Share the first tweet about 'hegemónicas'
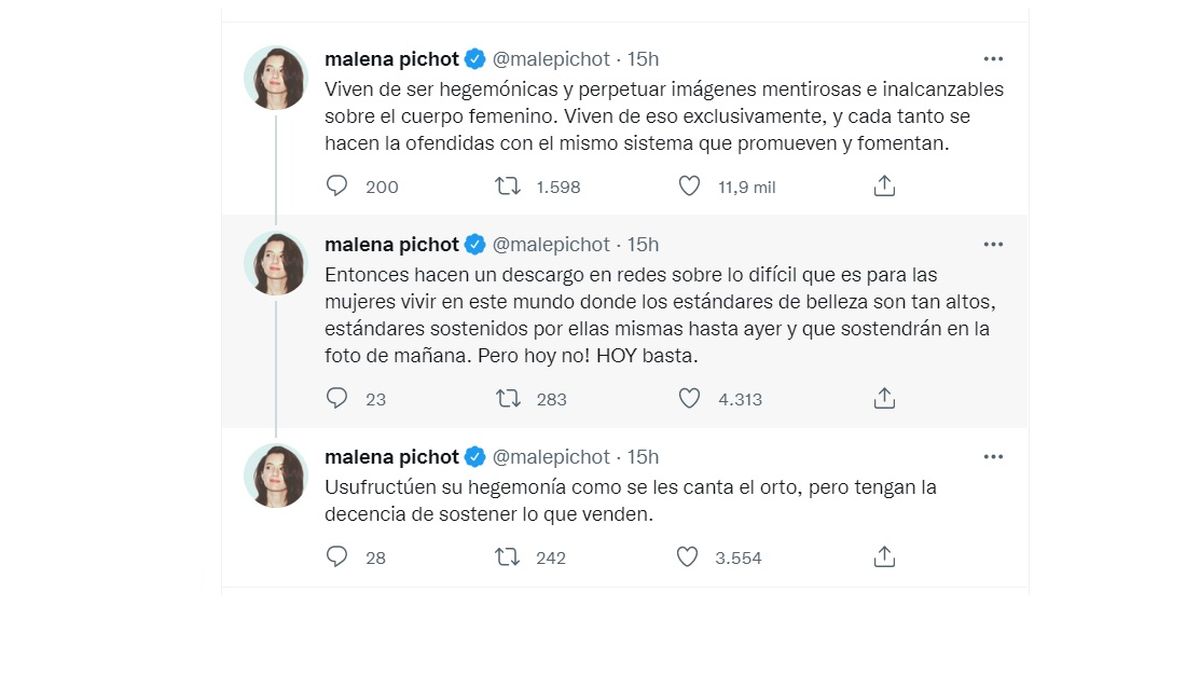Viewport: 1200px width, 675px height. pyautogui.click(x=884, y=186)
